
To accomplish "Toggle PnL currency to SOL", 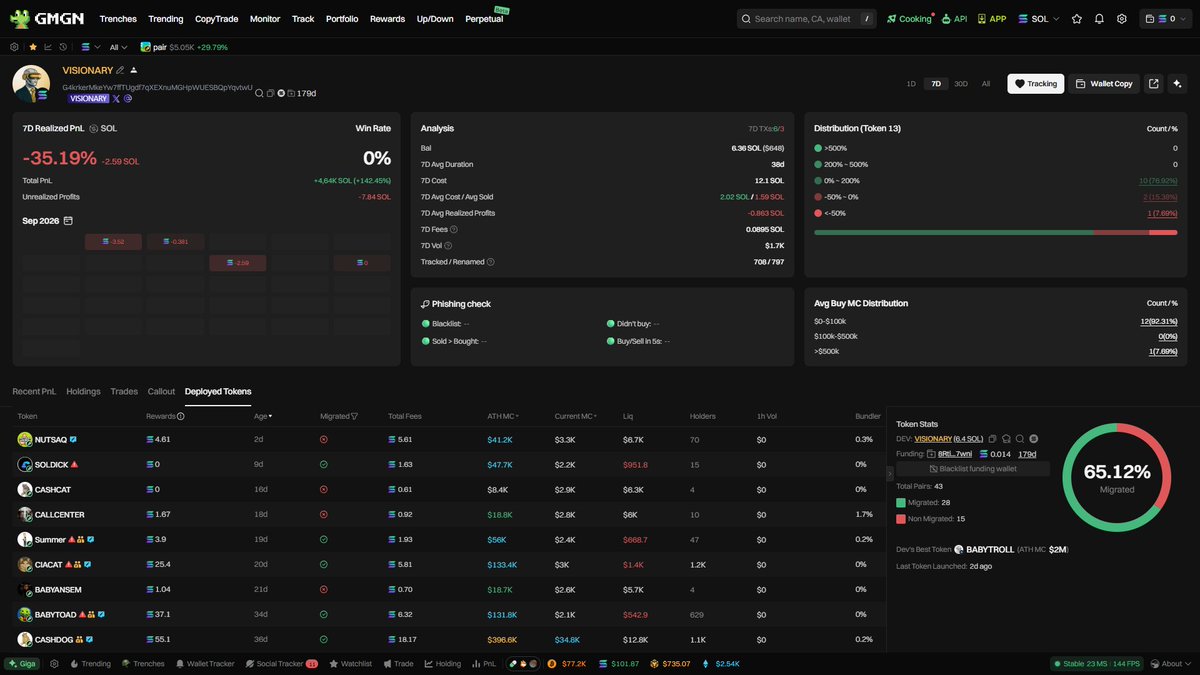I will coord(103,128).
